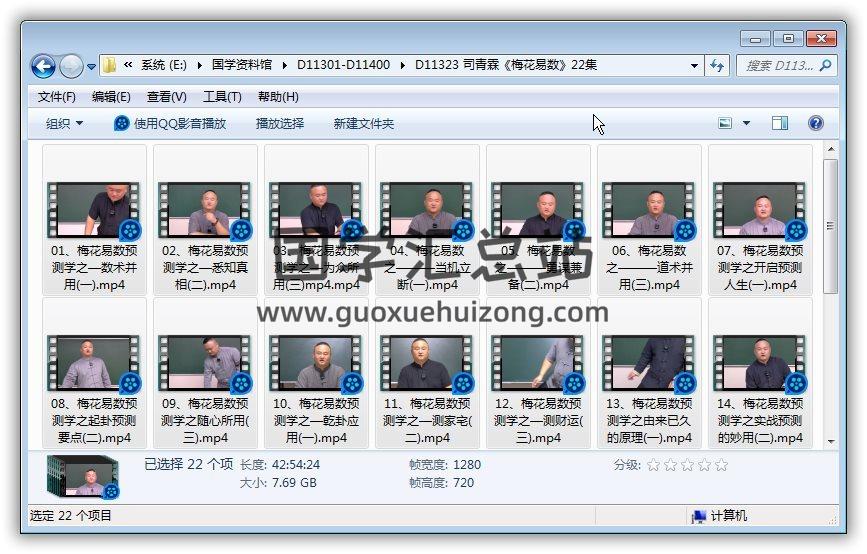
Task: Open the 文件(F) menu
Action: tap(57, 97)
